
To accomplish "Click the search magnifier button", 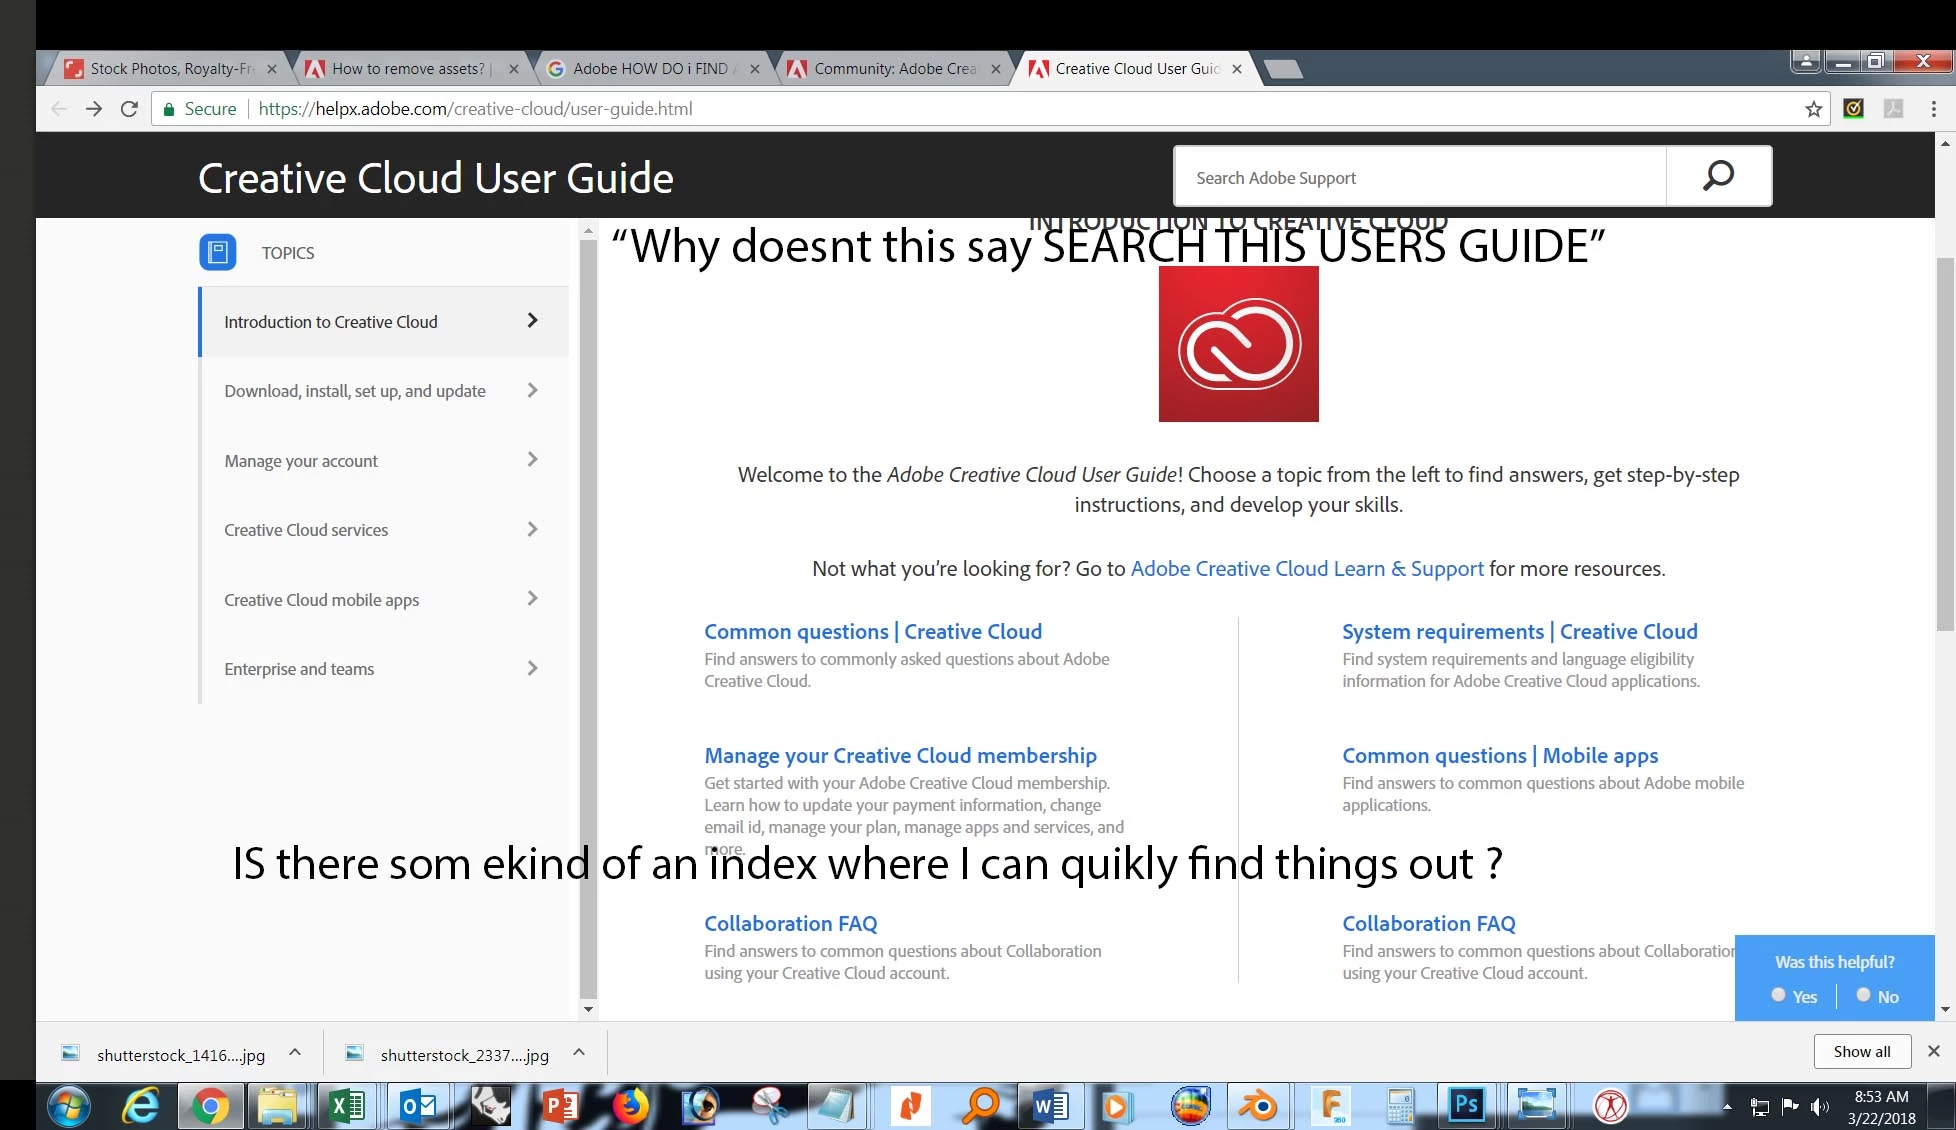I will pyautogui.click(x=1718, y=176).
